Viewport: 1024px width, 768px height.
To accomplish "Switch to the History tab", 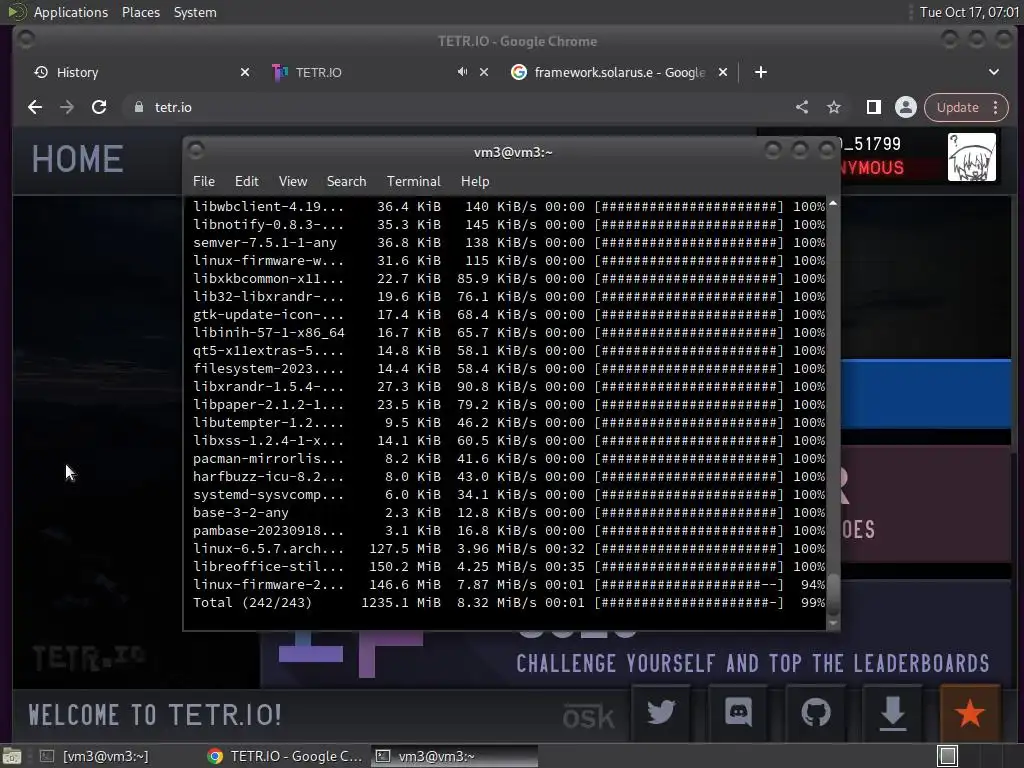I will tap(140, 72).
